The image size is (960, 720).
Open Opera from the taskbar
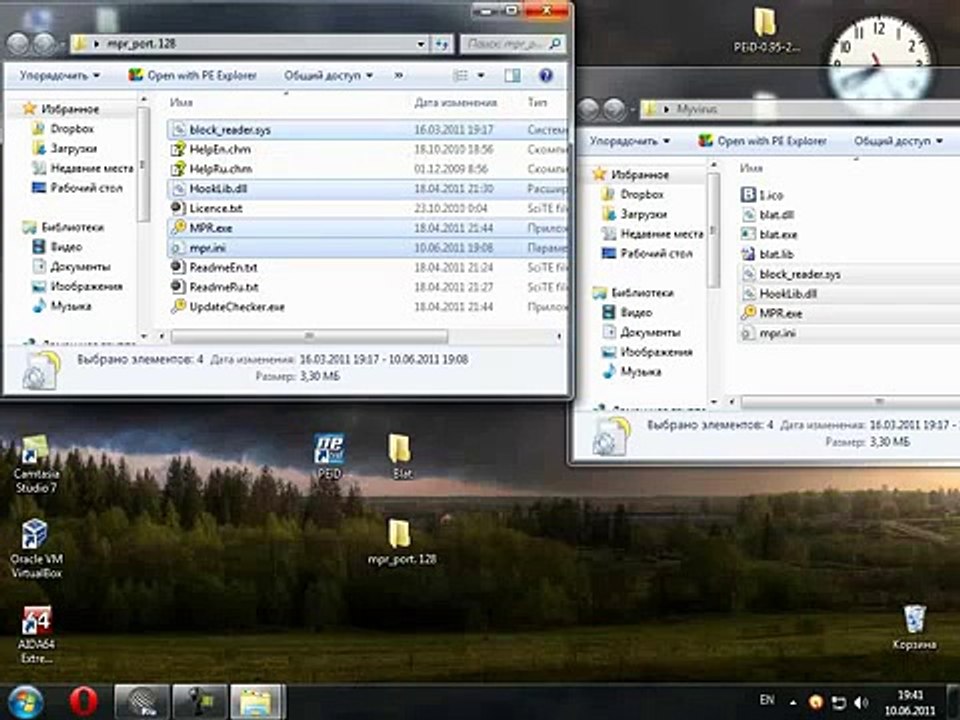(83, 702)
